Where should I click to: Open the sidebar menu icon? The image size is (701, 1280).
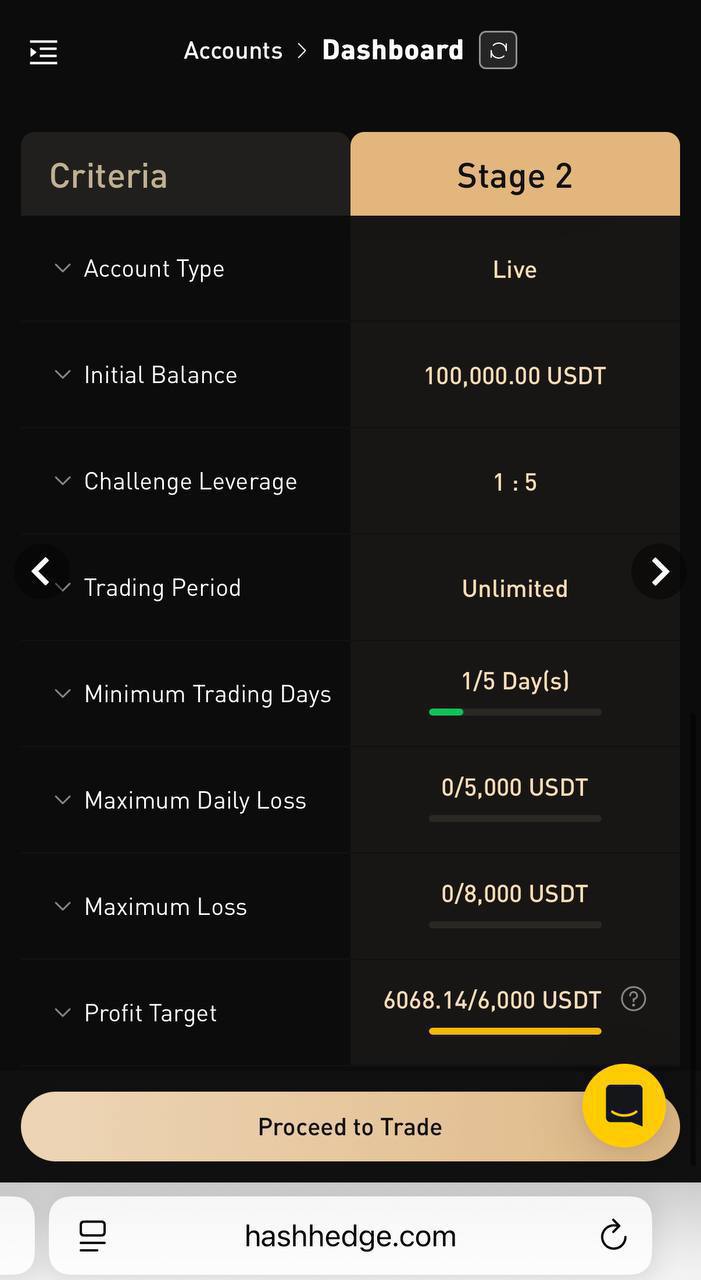[43, 52]
